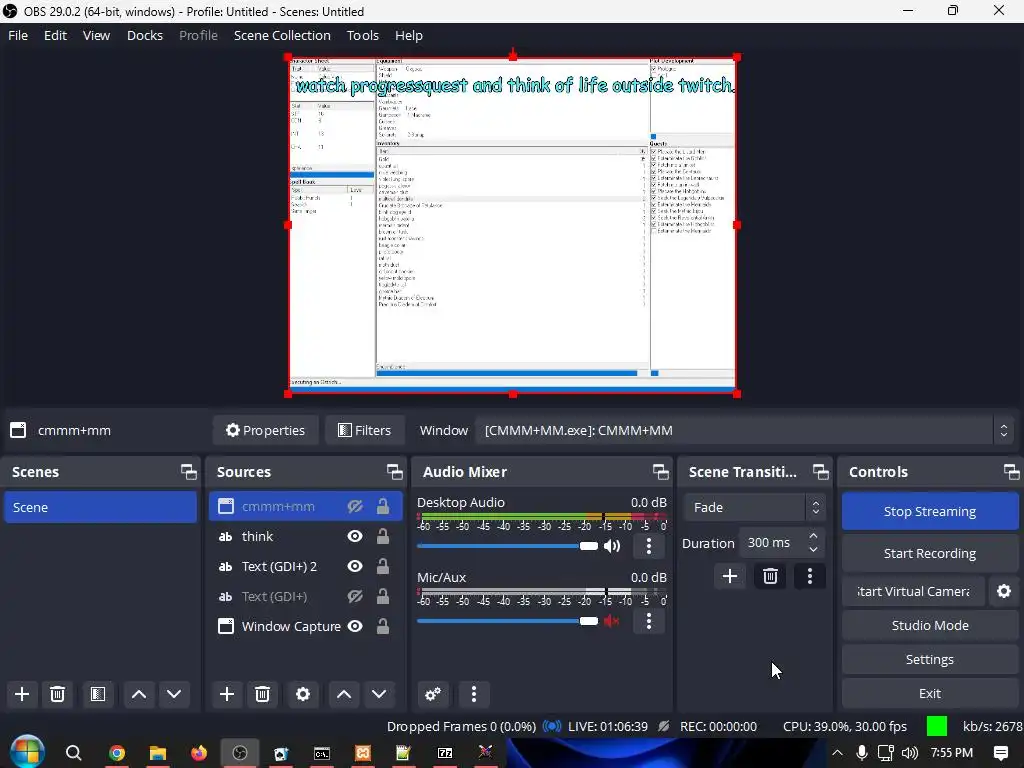The width and height of the screenshot is (1024, 768).
Task: Adjust Mic/Aux volume slider
Action: pyautogui.click(x=507, y=621)
